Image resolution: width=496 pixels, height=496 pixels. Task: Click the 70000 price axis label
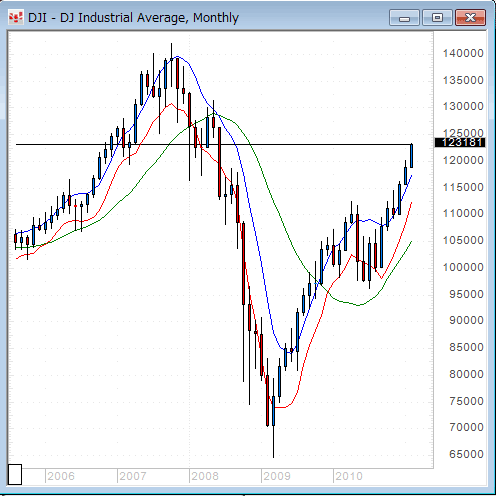(x=466, y=427)
